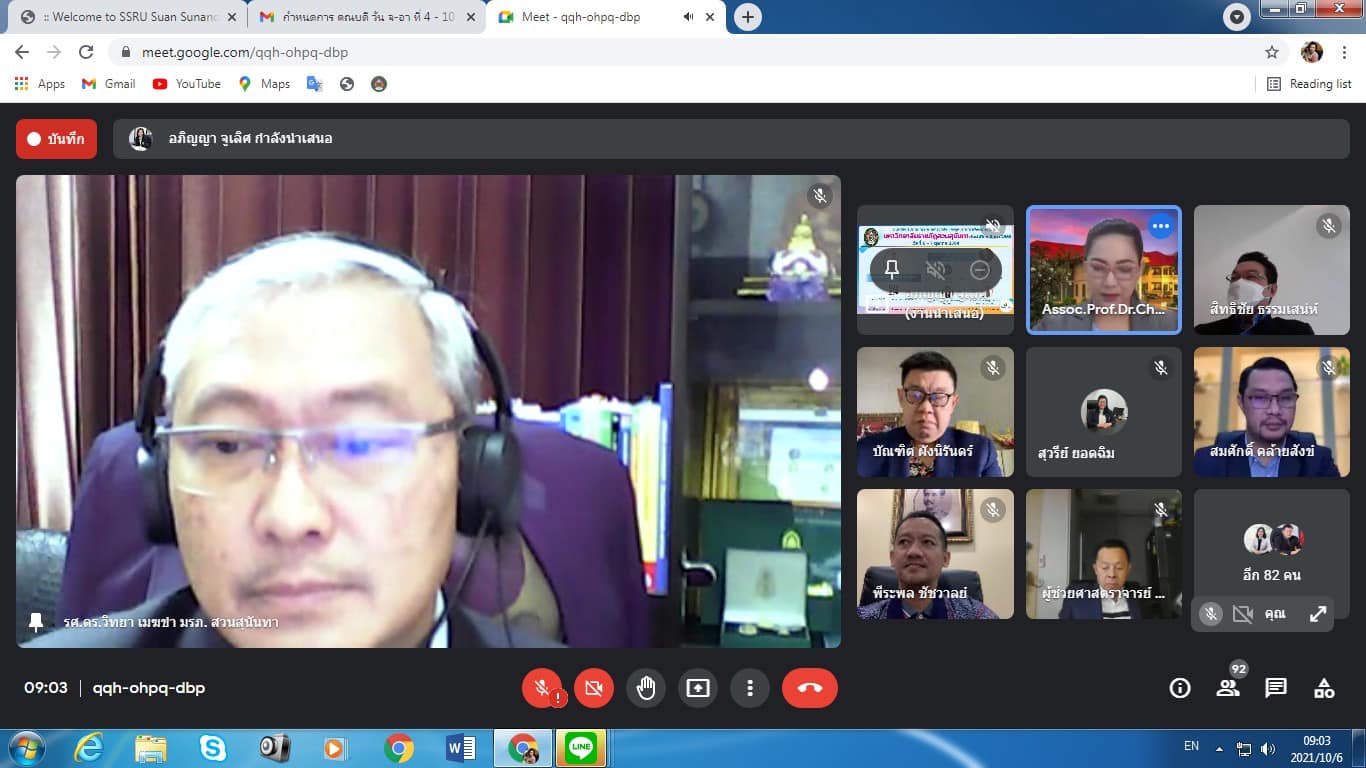This screenshot has width=1366, height=768.
Task: Show participants list with 92 badge
Action: click(1228, 688)
